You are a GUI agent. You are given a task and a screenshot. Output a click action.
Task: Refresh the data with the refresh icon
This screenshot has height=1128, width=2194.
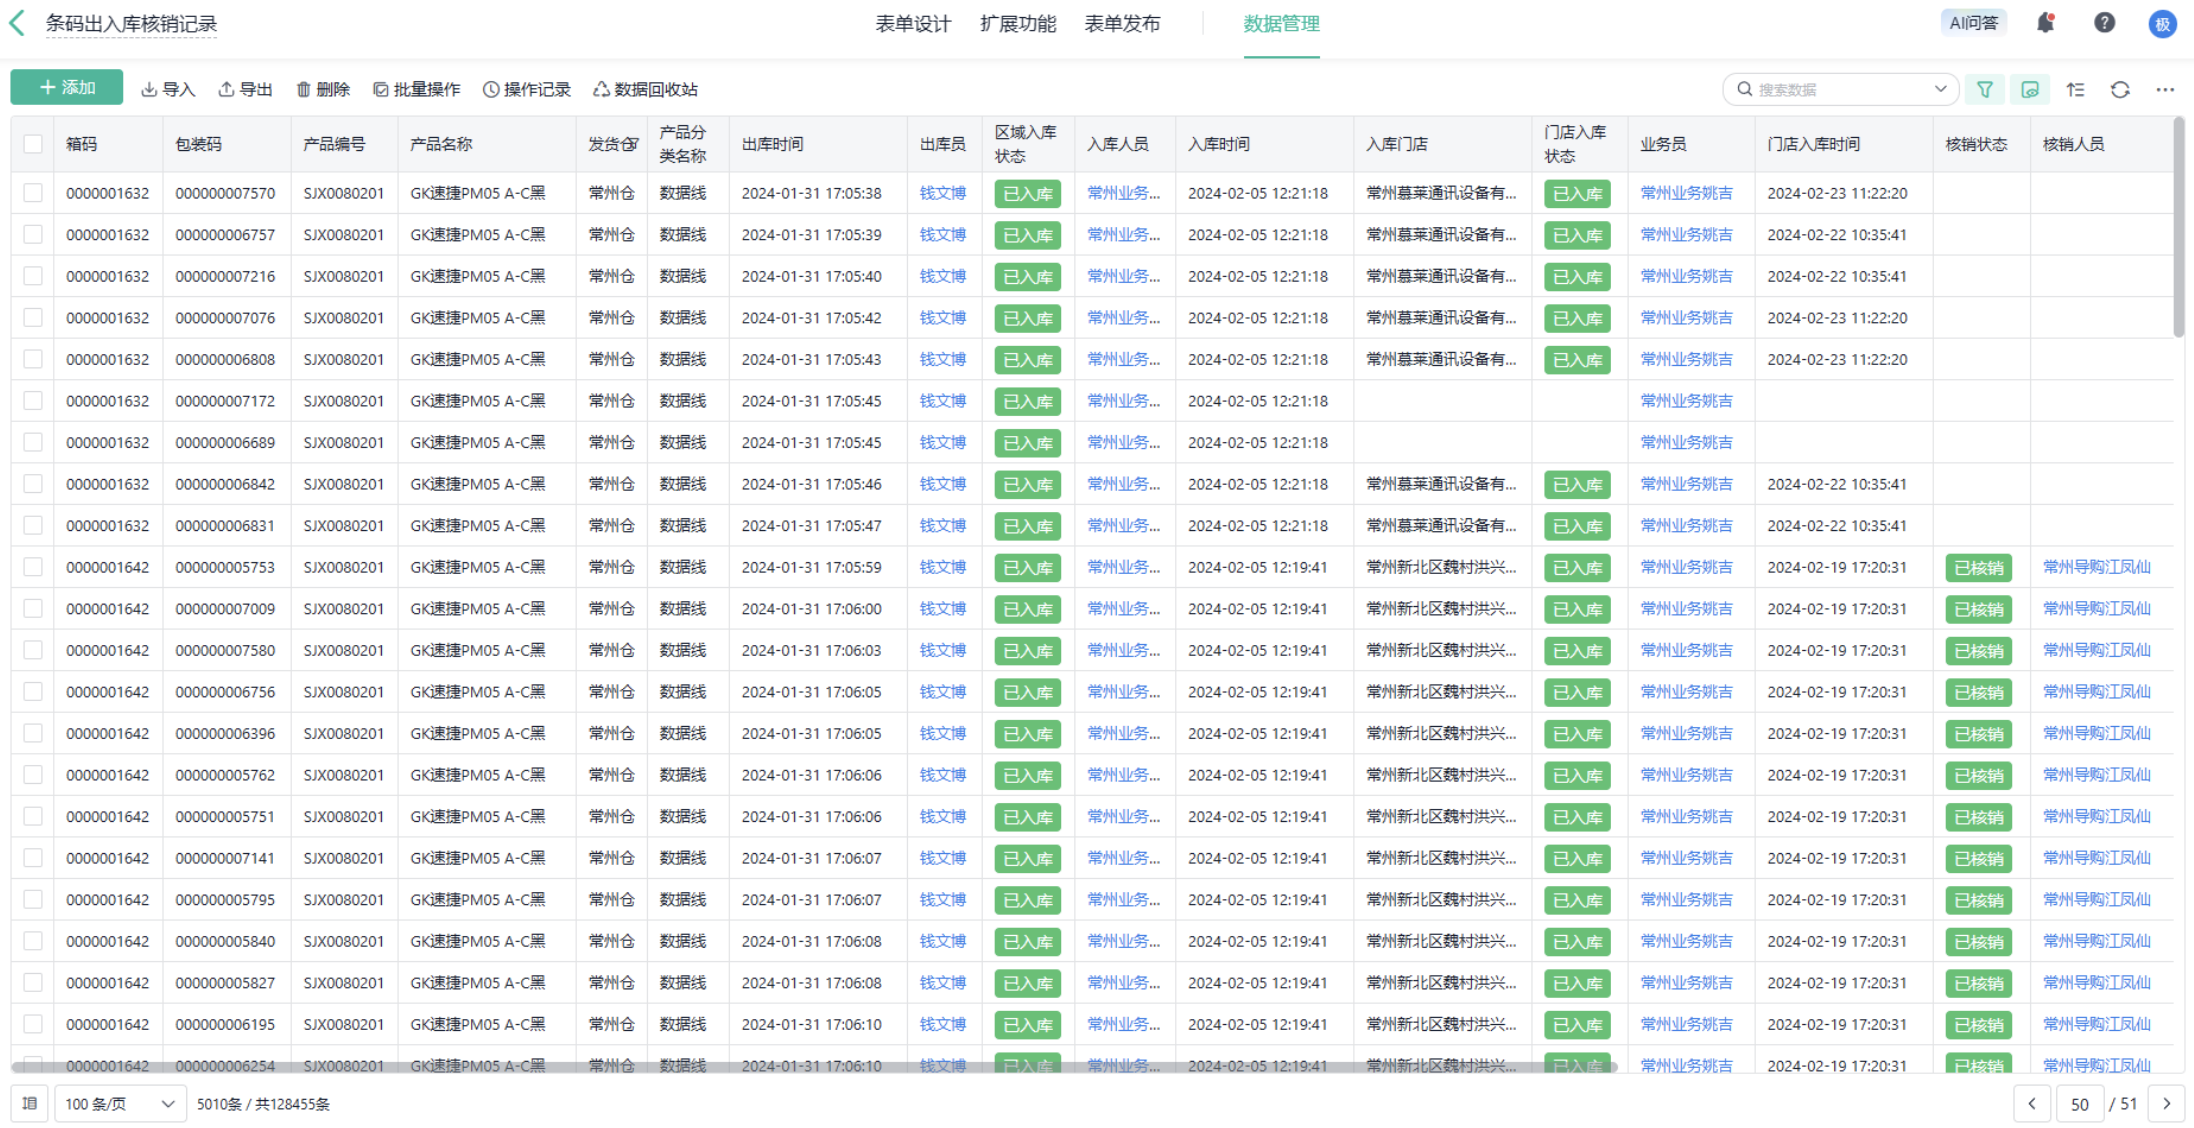[2120, 89]
